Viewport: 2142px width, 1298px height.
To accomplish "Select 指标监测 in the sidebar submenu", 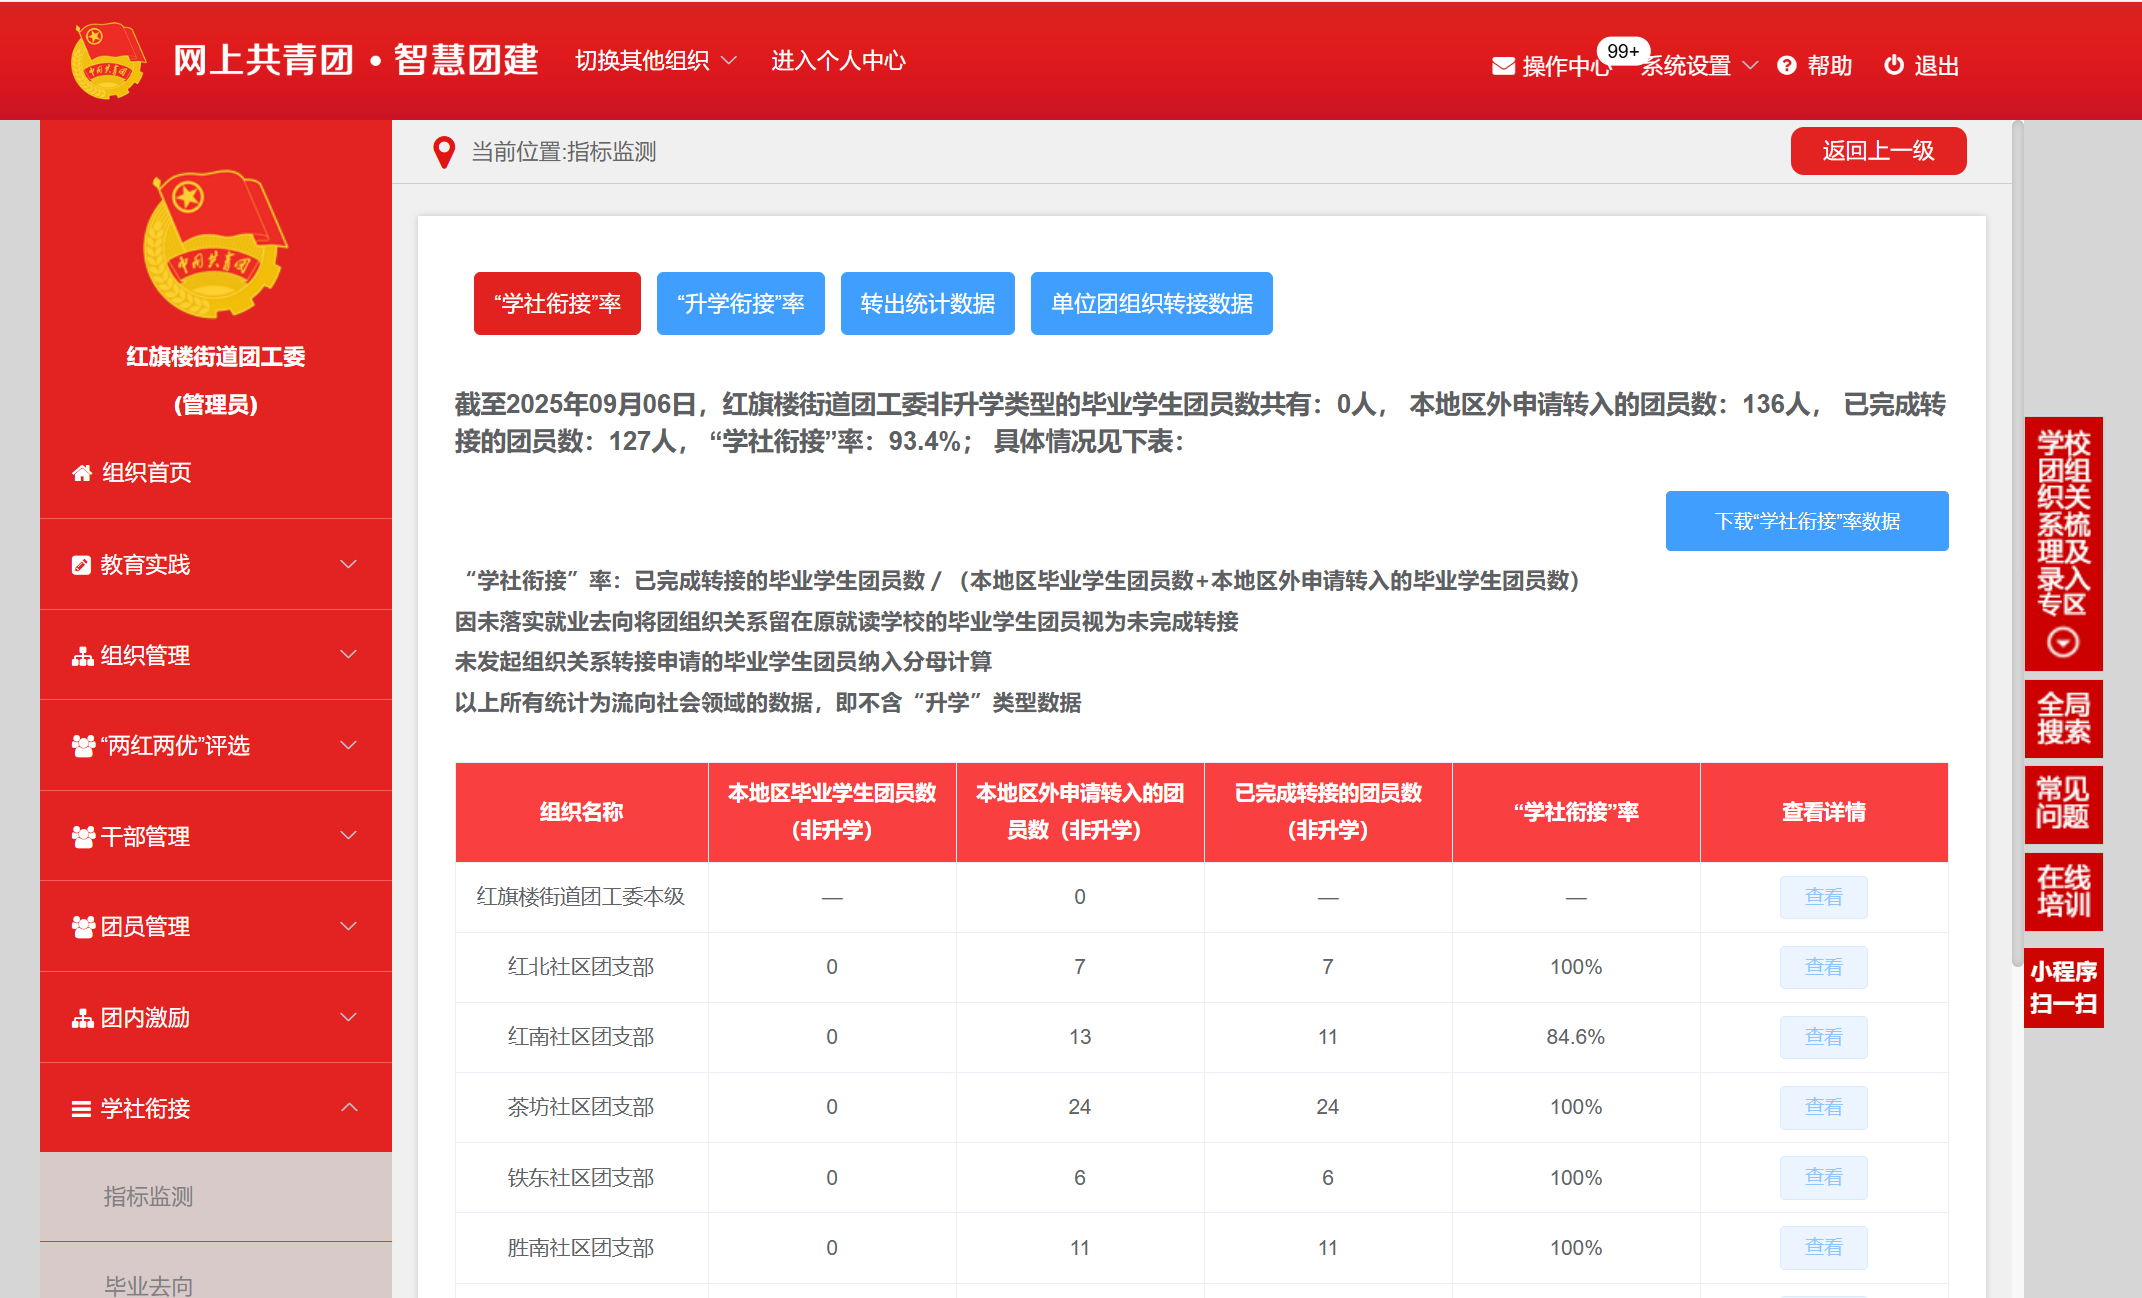I will 148,1196.
